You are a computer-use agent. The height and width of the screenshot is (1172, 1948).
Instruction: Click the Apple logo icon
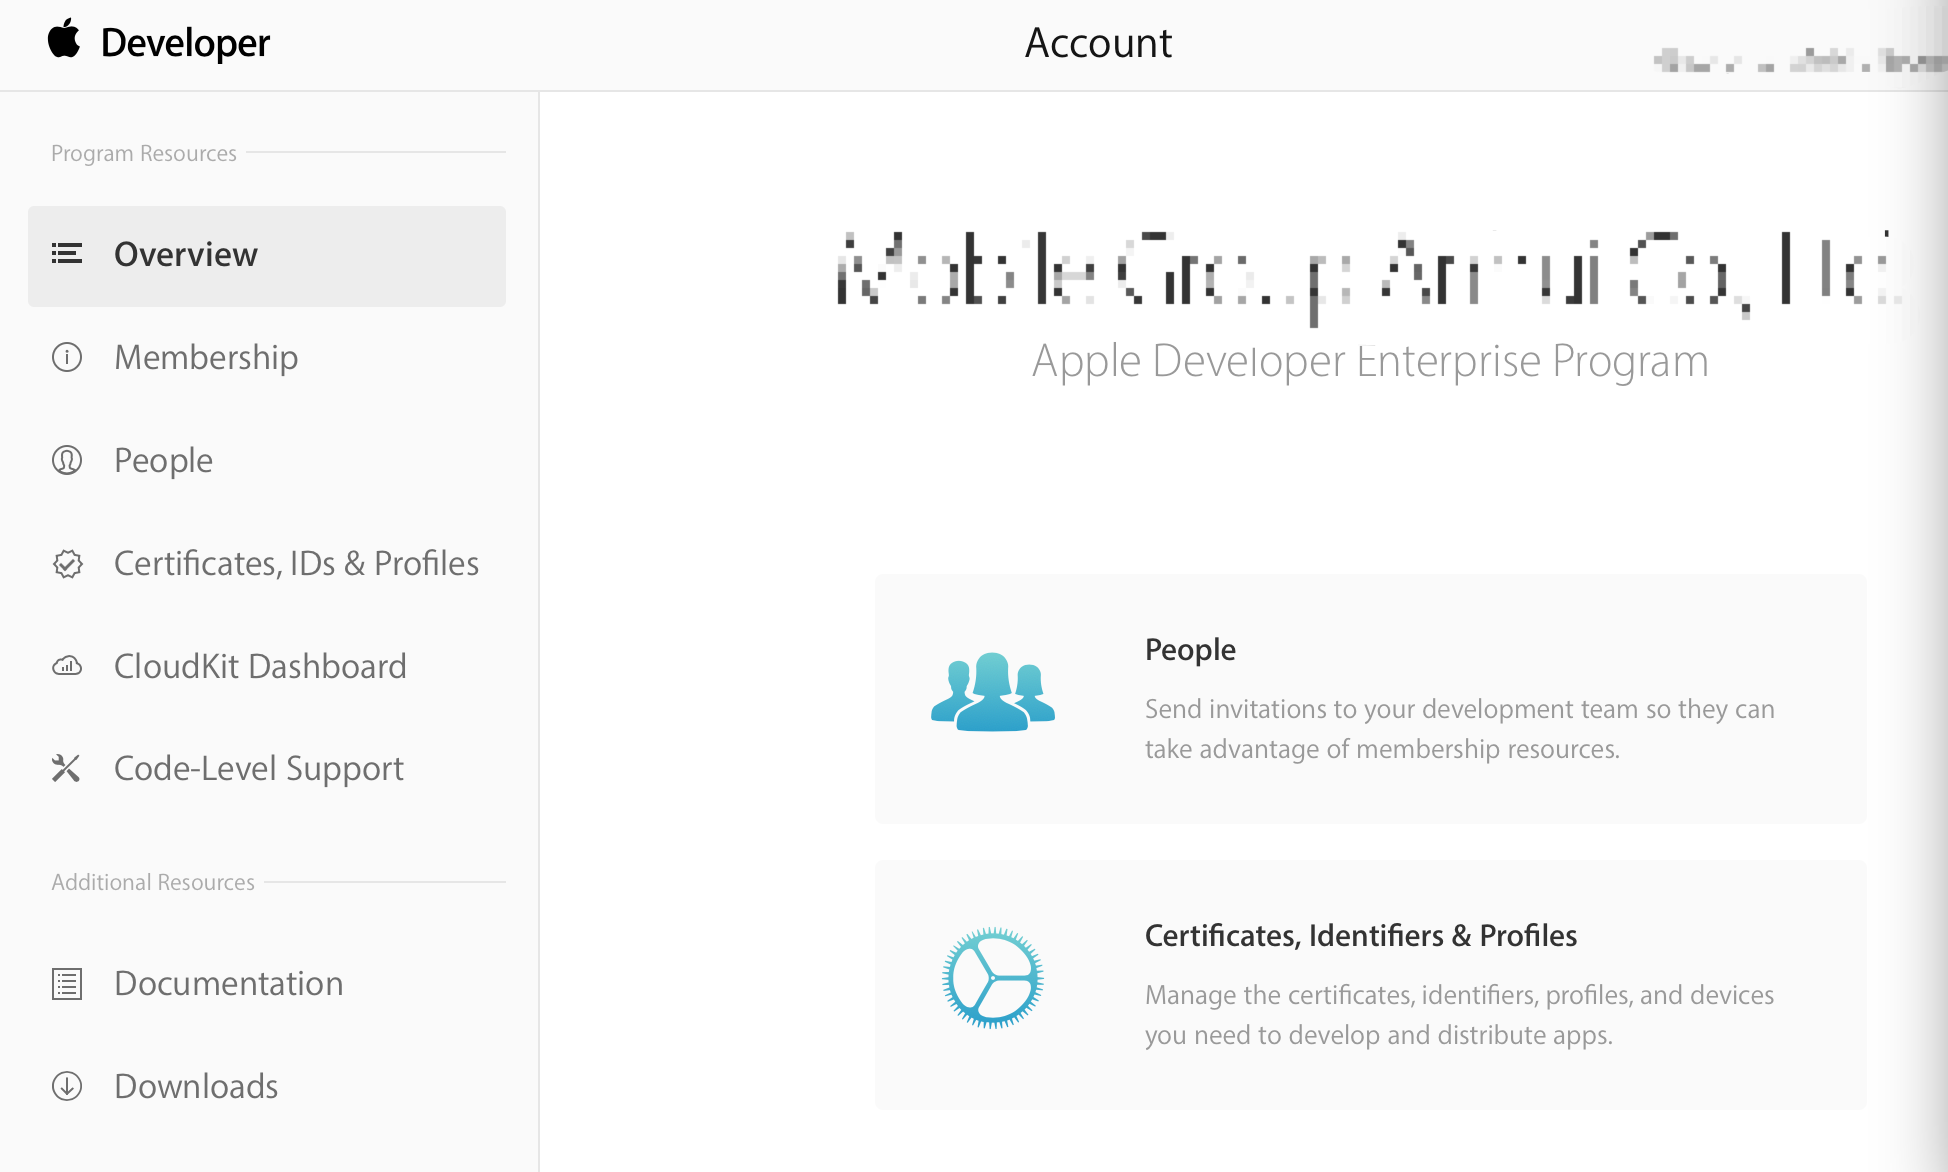pyautogui.click(x=64, y=40)
